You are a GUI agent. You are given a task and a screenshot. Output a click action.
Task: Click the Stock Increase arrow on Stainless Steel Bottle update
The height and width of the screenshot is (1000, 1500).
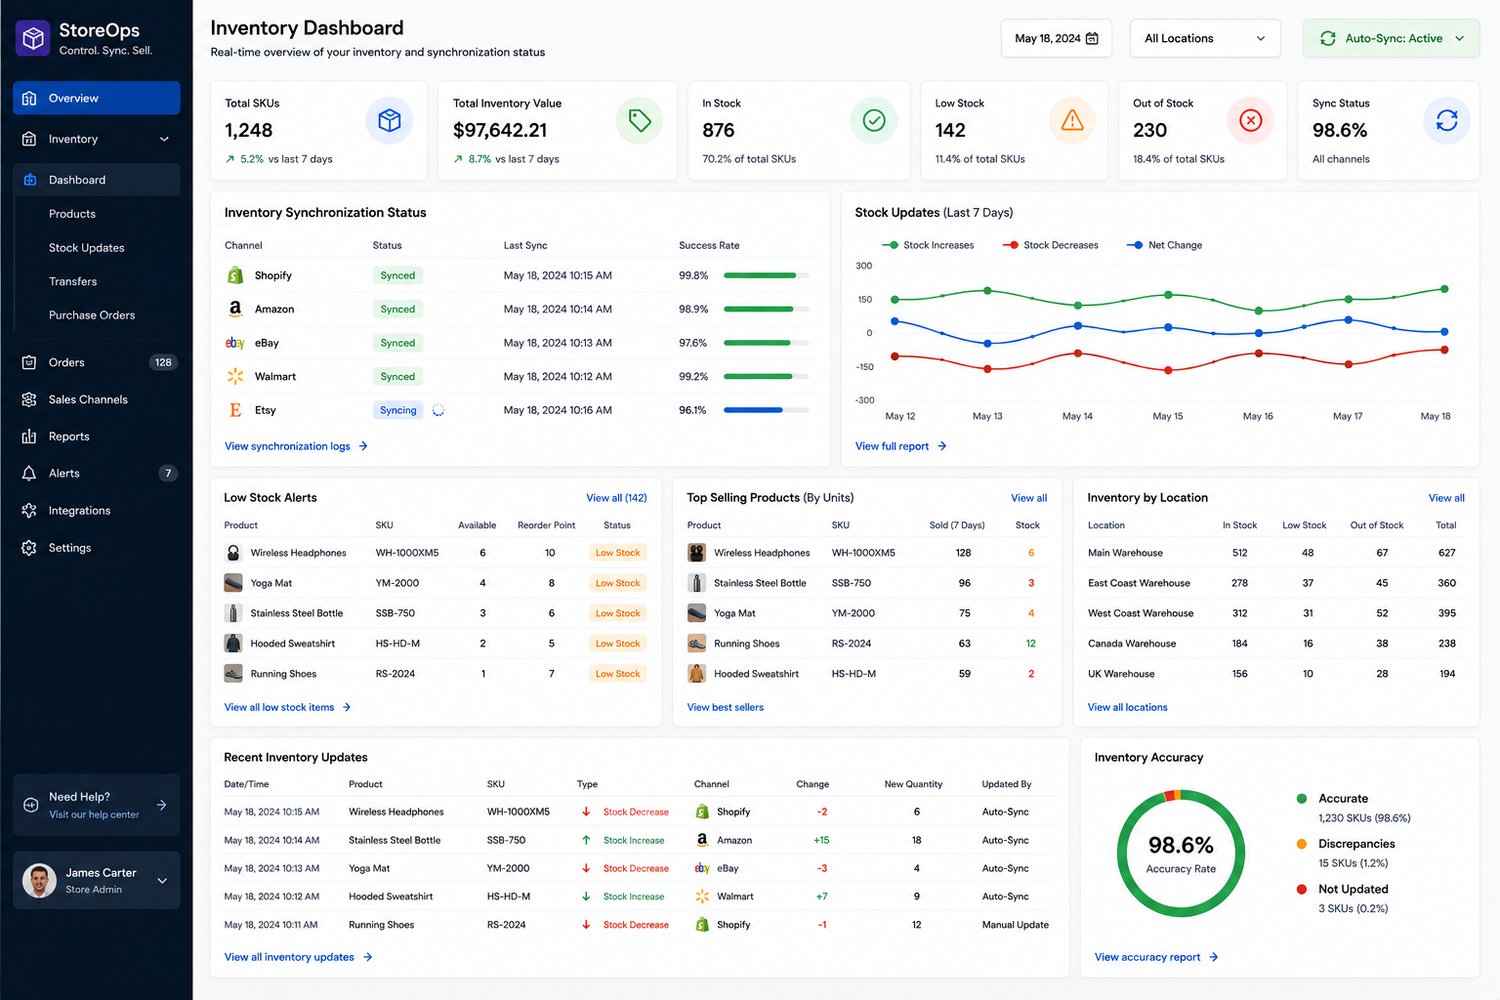(586, 840)
